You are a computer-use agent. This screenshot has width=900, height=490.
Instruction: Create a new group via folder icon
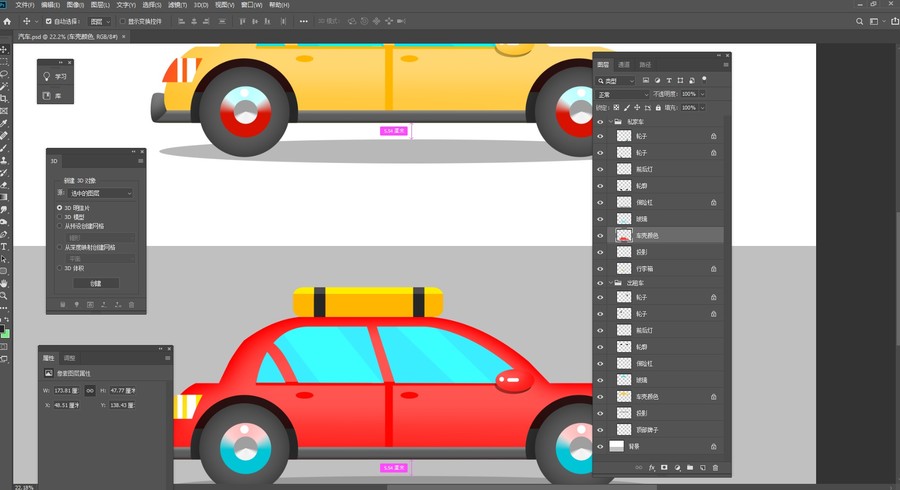690,468
